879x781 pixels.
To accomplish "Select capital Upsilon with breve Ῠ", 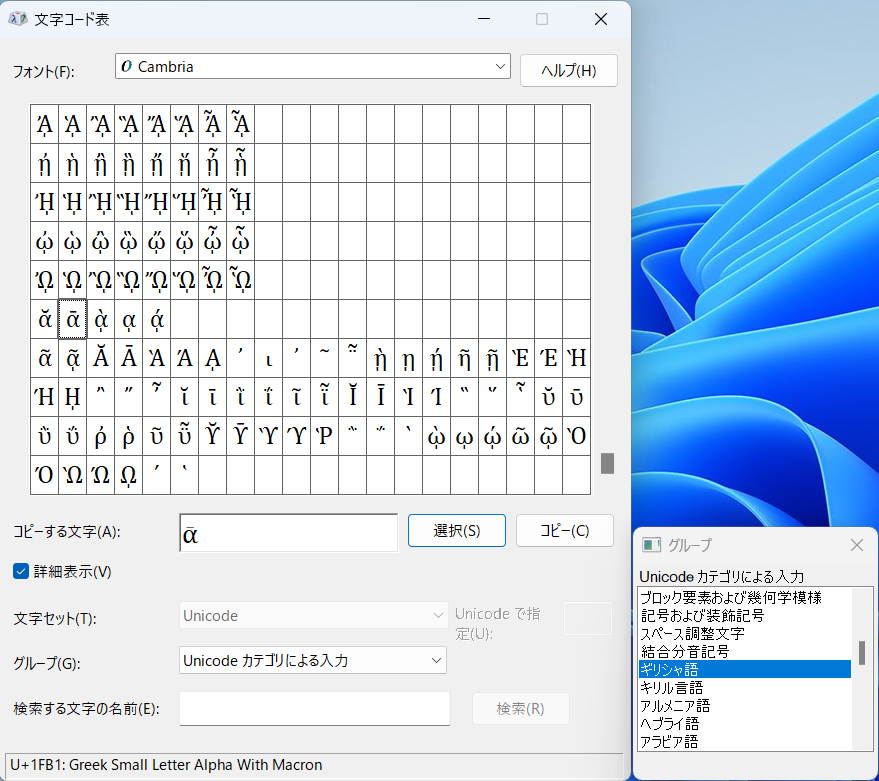I will click(x=212, y=436).
